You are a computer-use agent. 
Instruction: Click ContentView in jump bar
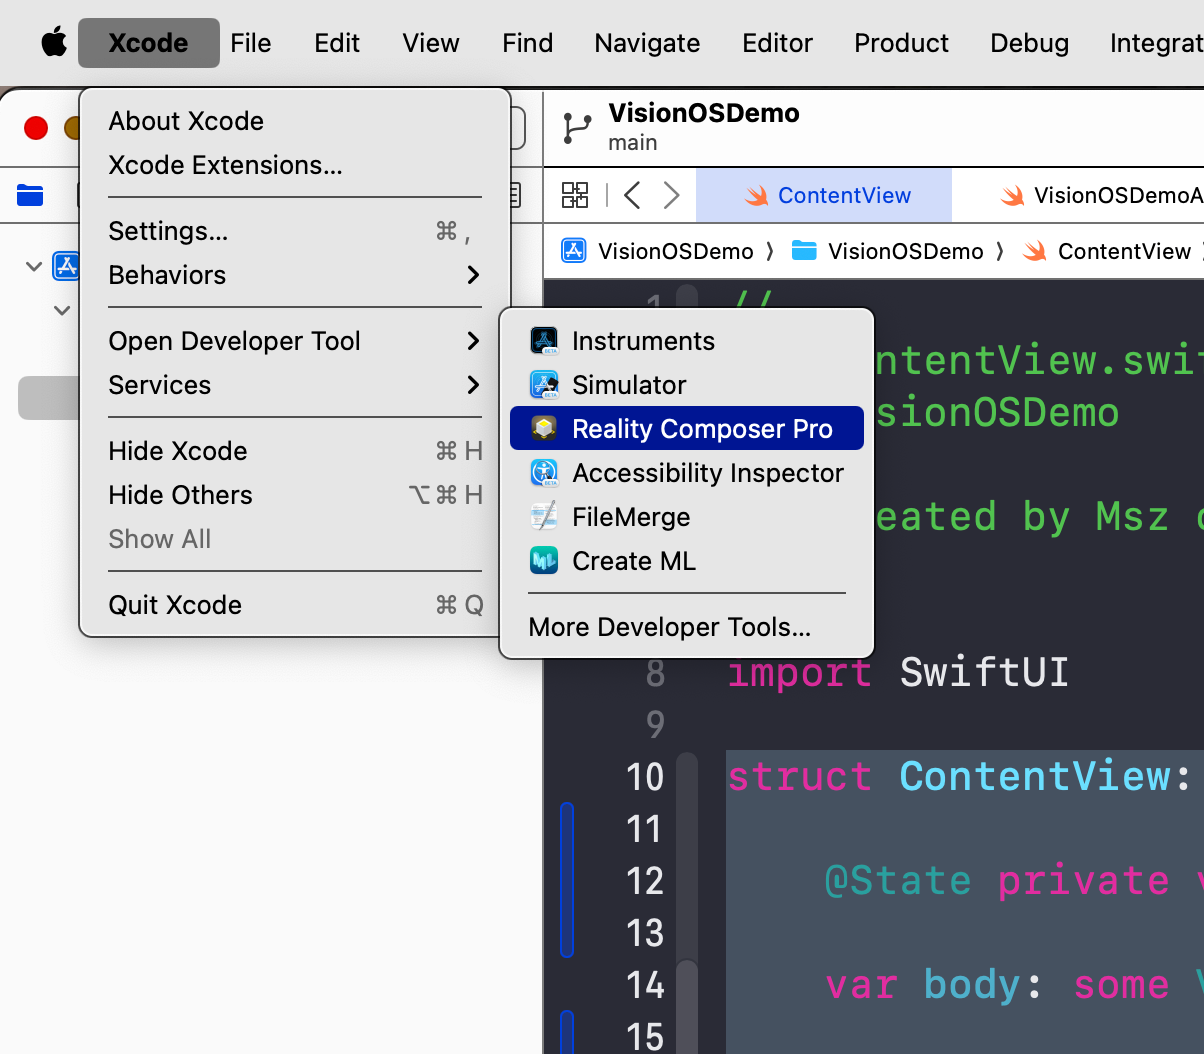(1107, 251)
